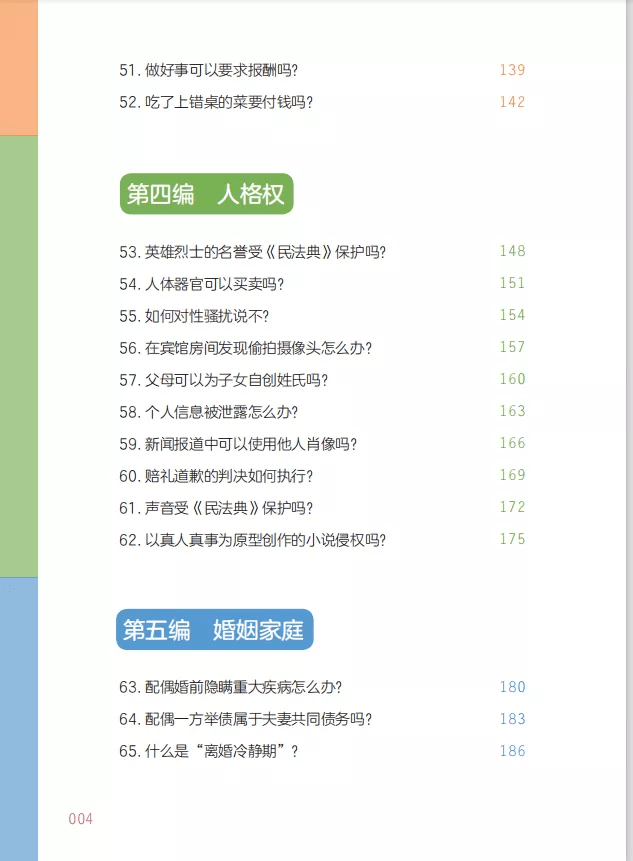Click page number 148
633x861 pixels.
pos(512,251)
